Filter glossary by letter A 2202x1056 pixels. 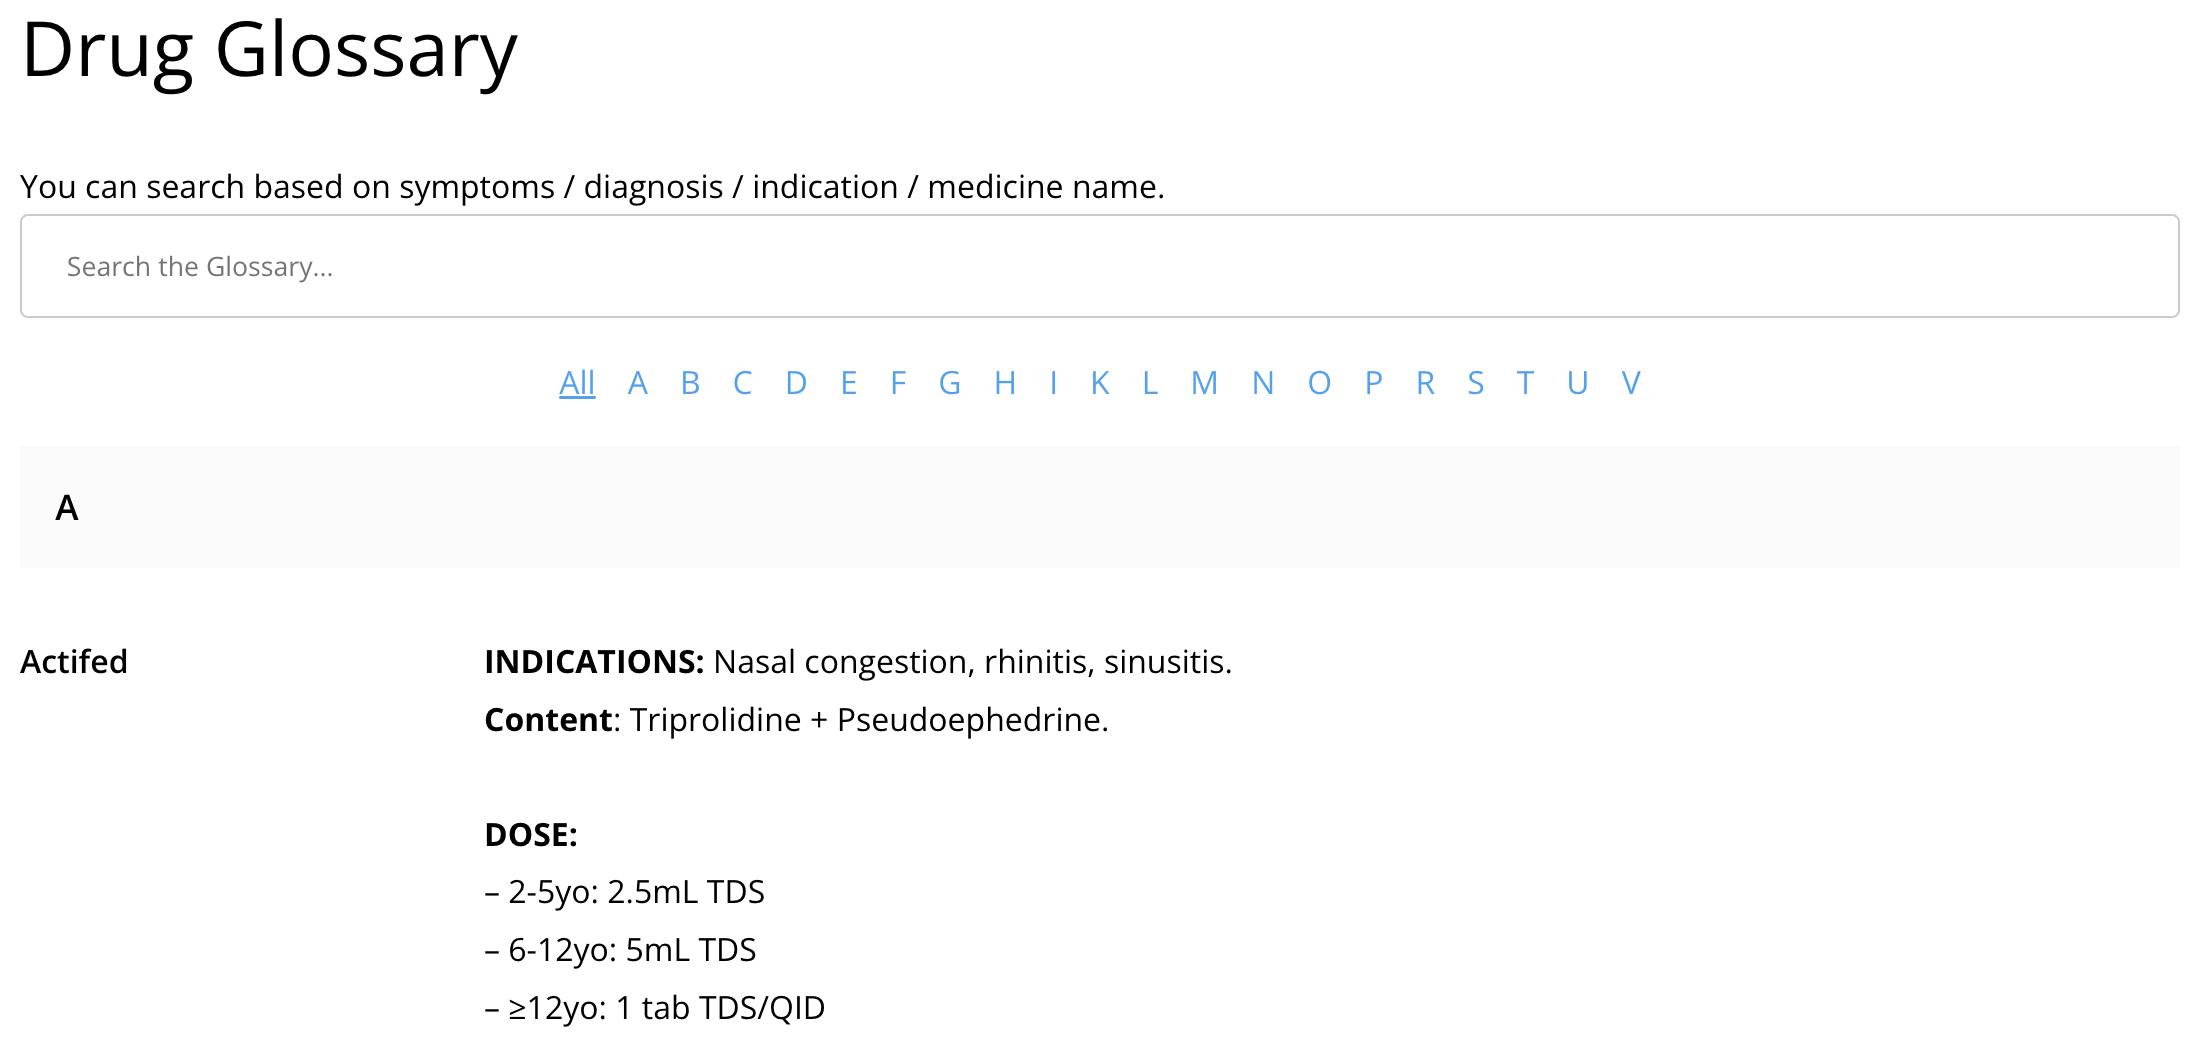638,382
